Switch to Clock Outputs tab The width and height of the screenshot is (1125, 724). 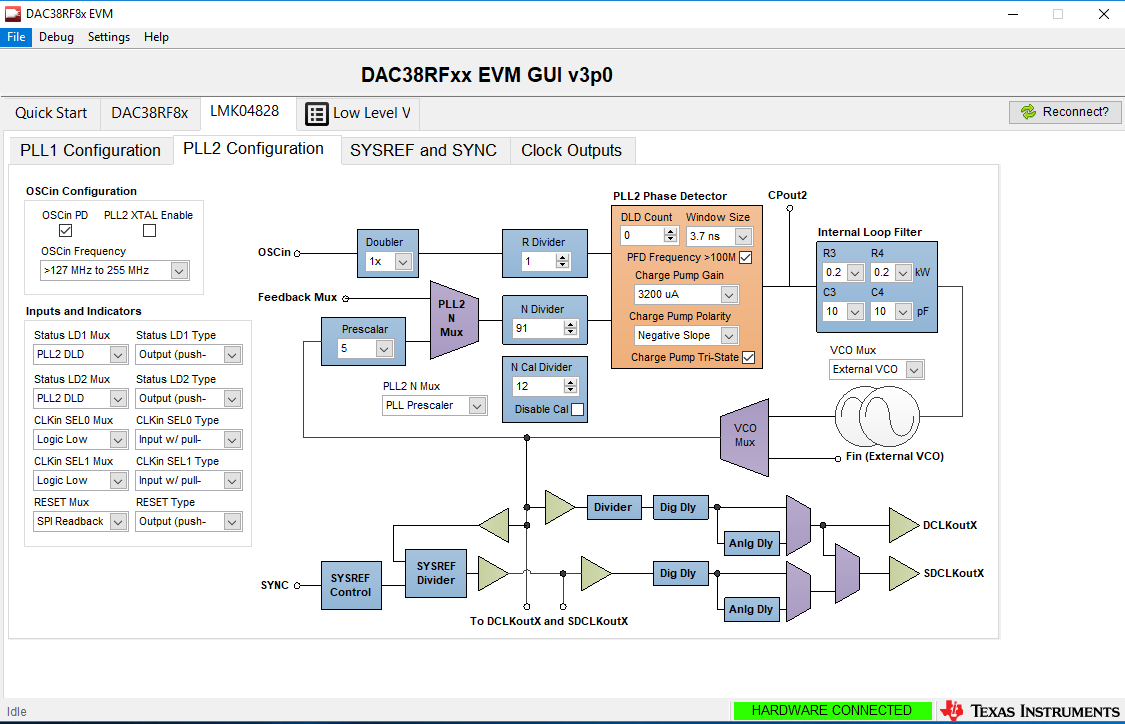[572, 151]
